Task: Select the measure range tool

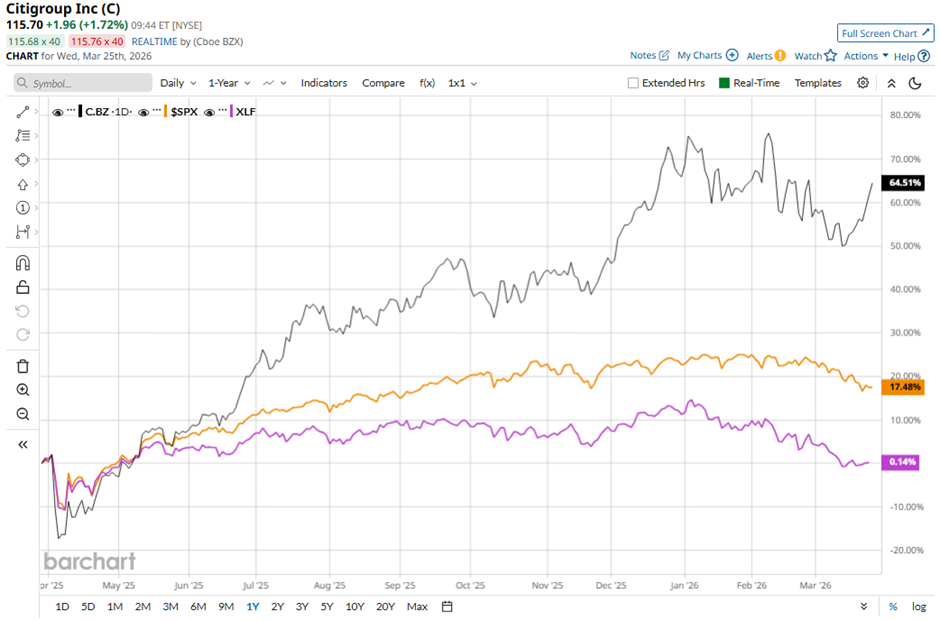Action: point(23,232)
